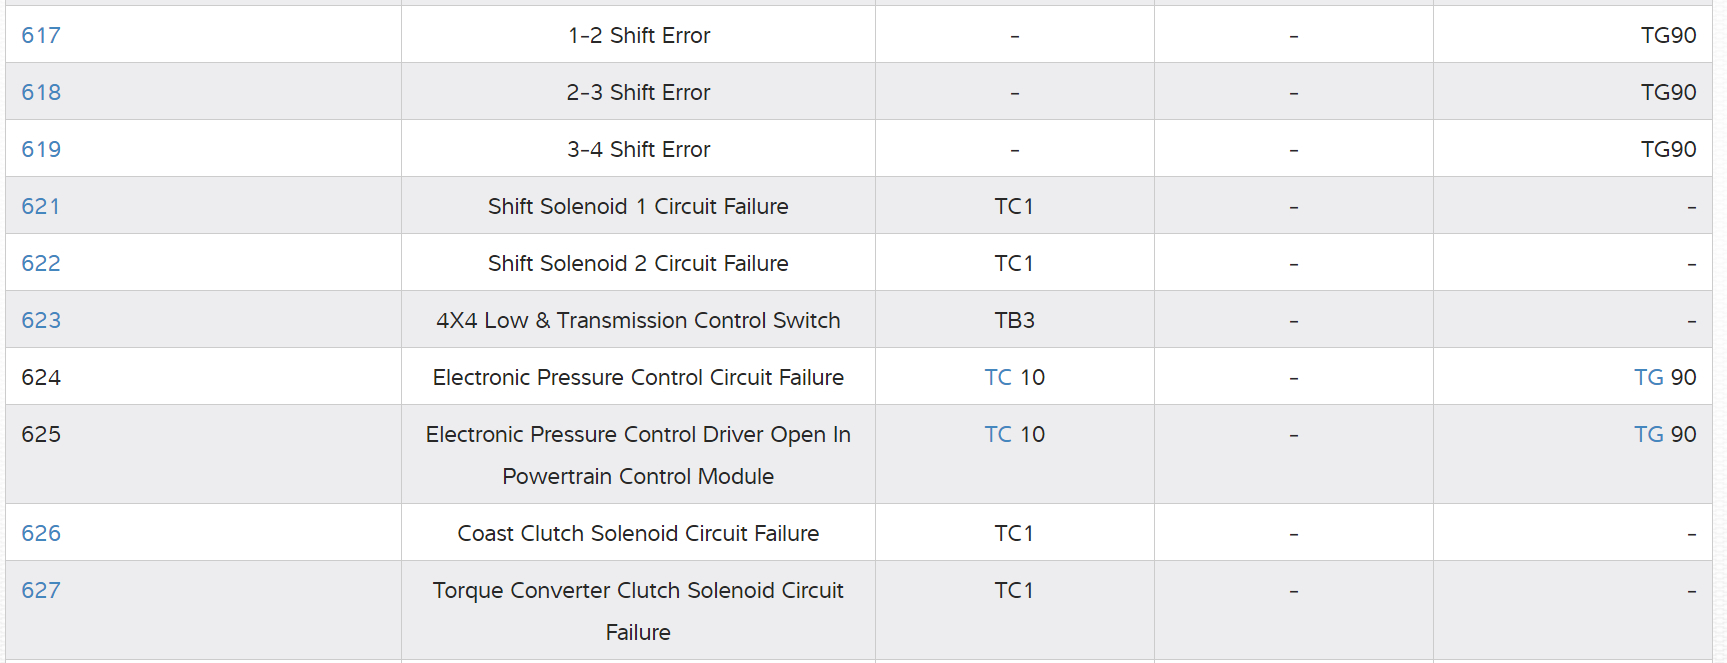The height and width of the screenshot is (663, 1727).
Task: Click the 618 code link
Action: pyautogui.click(x=41, y=93)
